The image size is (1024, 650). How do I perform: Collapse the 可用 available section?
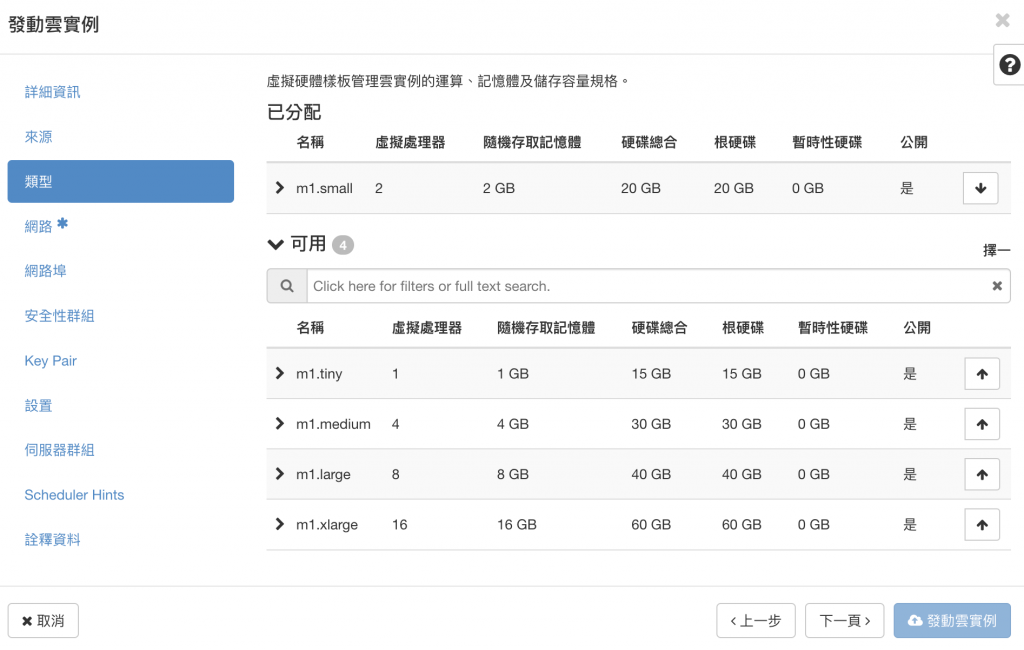276,244
